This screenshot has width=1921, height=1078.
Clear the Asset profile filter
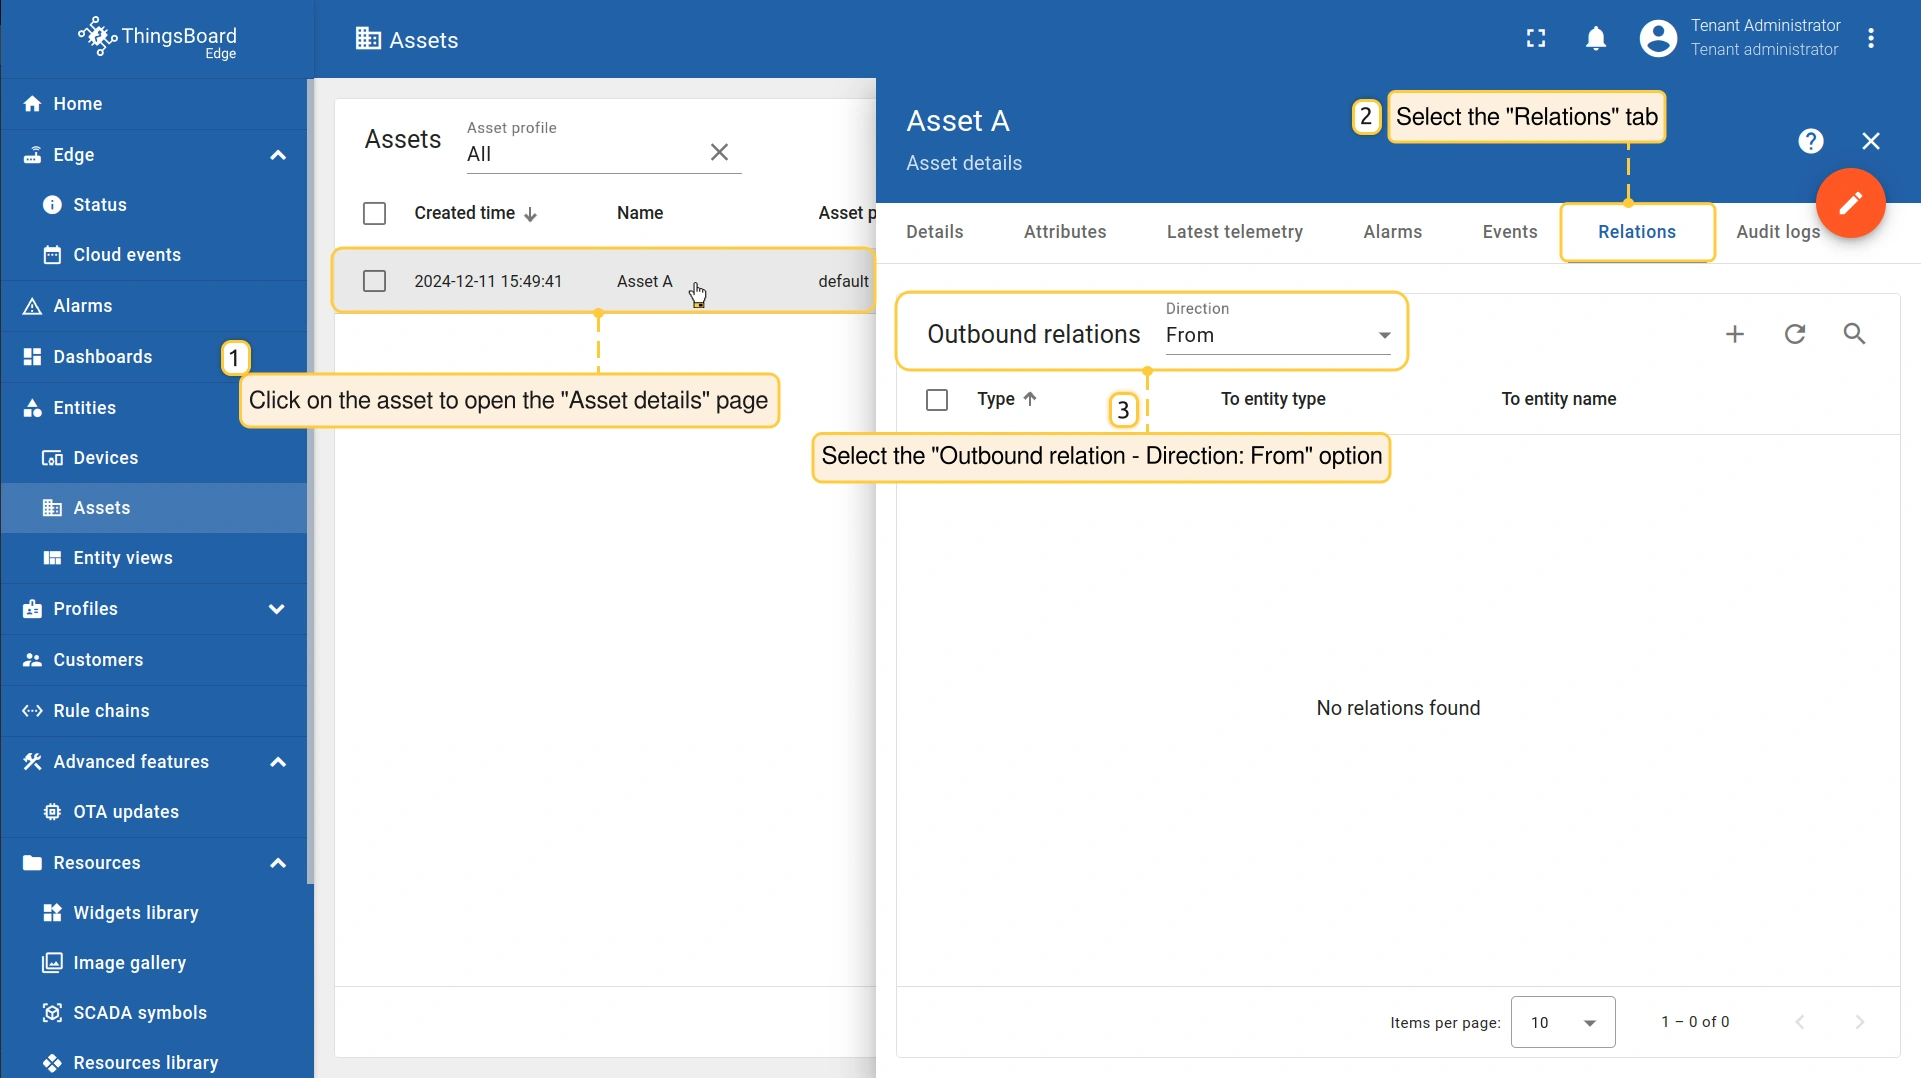coord(719,152)
